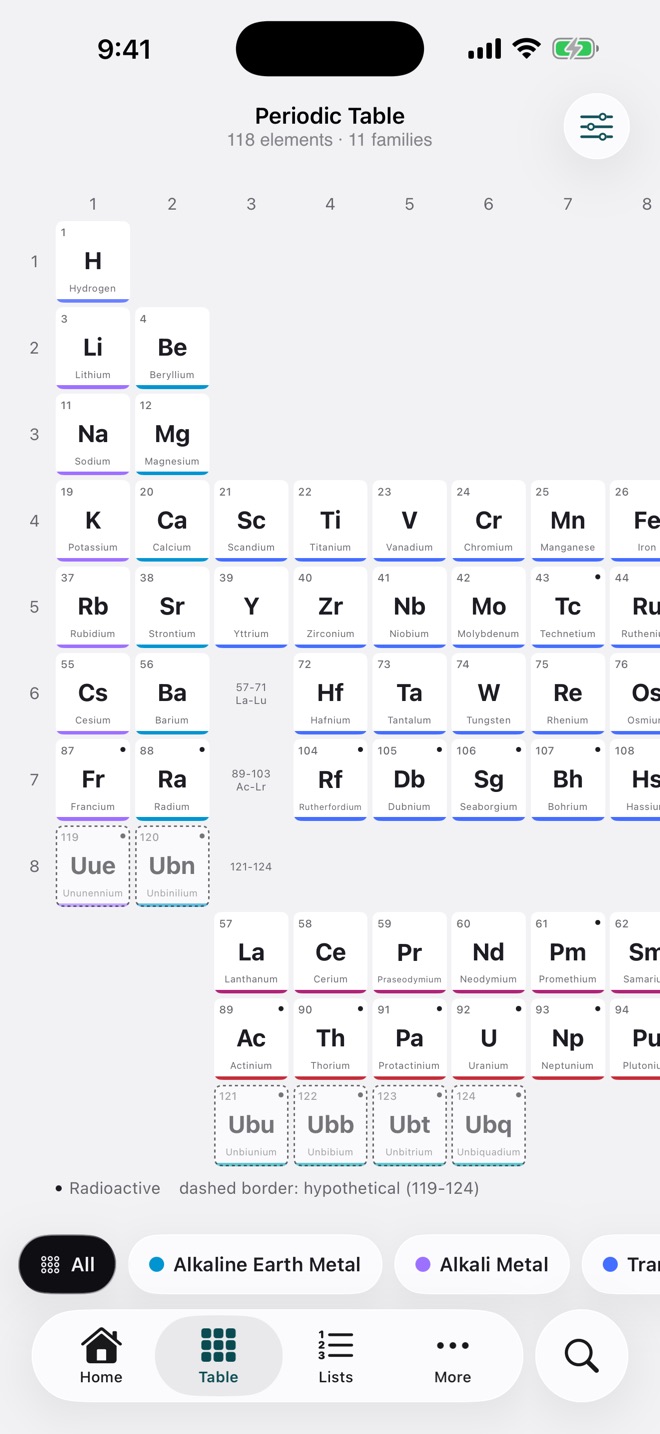Tap the Bohrium element tile

point(568,780)
